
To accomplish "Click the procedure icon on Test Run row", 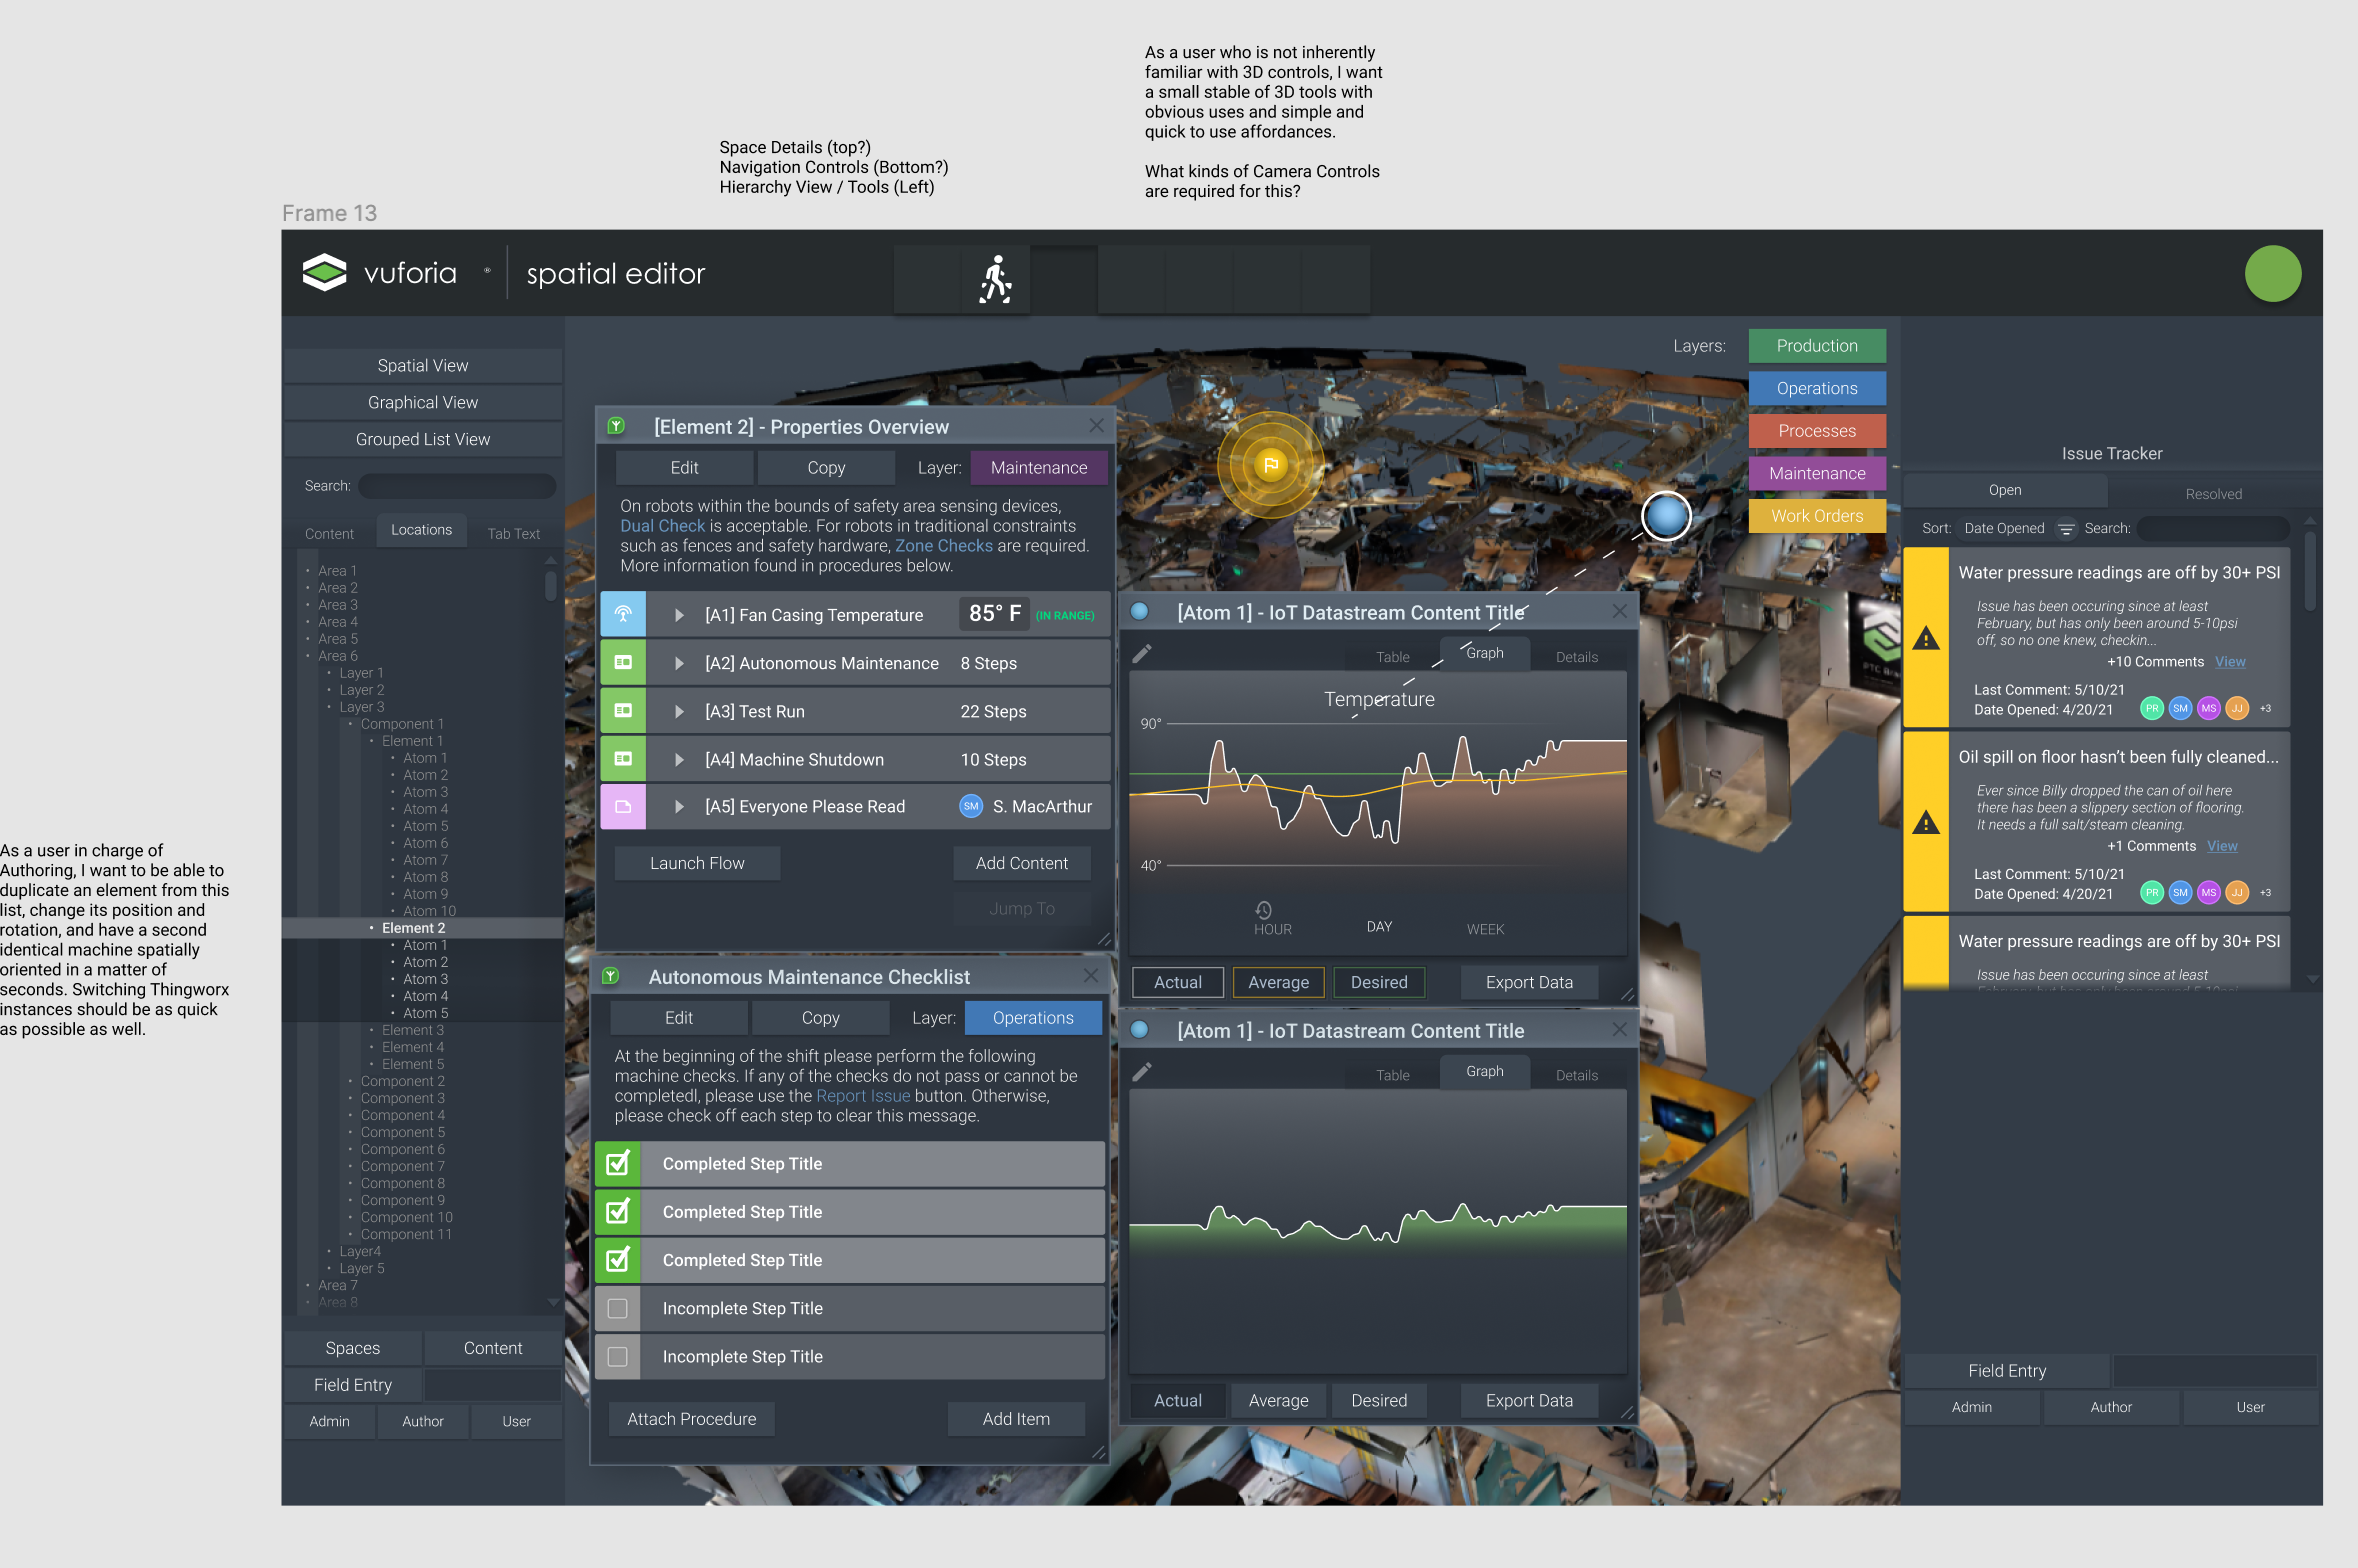I will pos(623,710).
